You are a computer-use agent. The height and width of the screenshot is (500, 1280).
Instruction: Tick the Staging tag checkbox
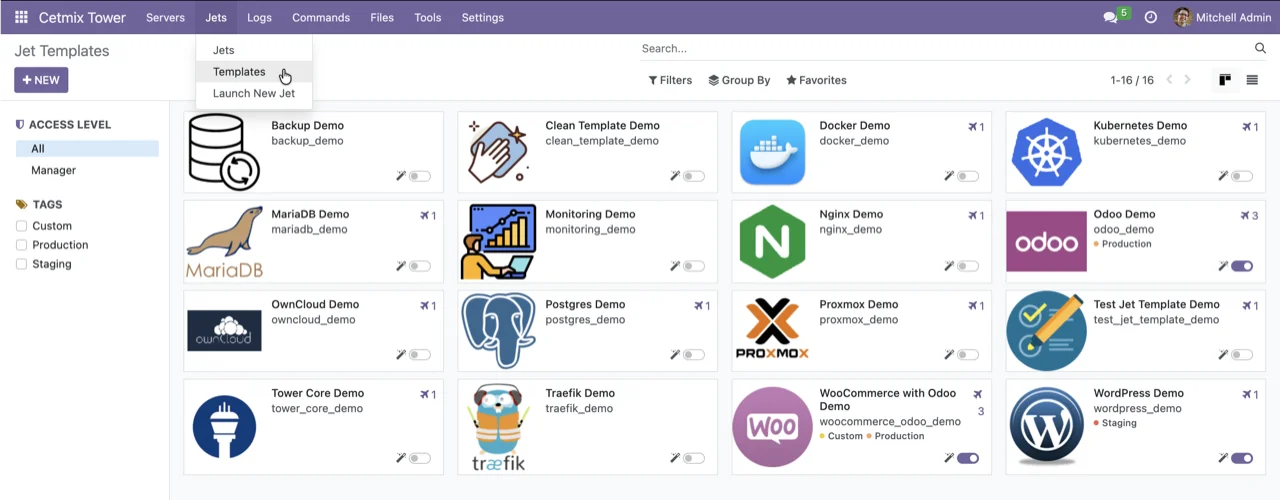tap(22, 264)
